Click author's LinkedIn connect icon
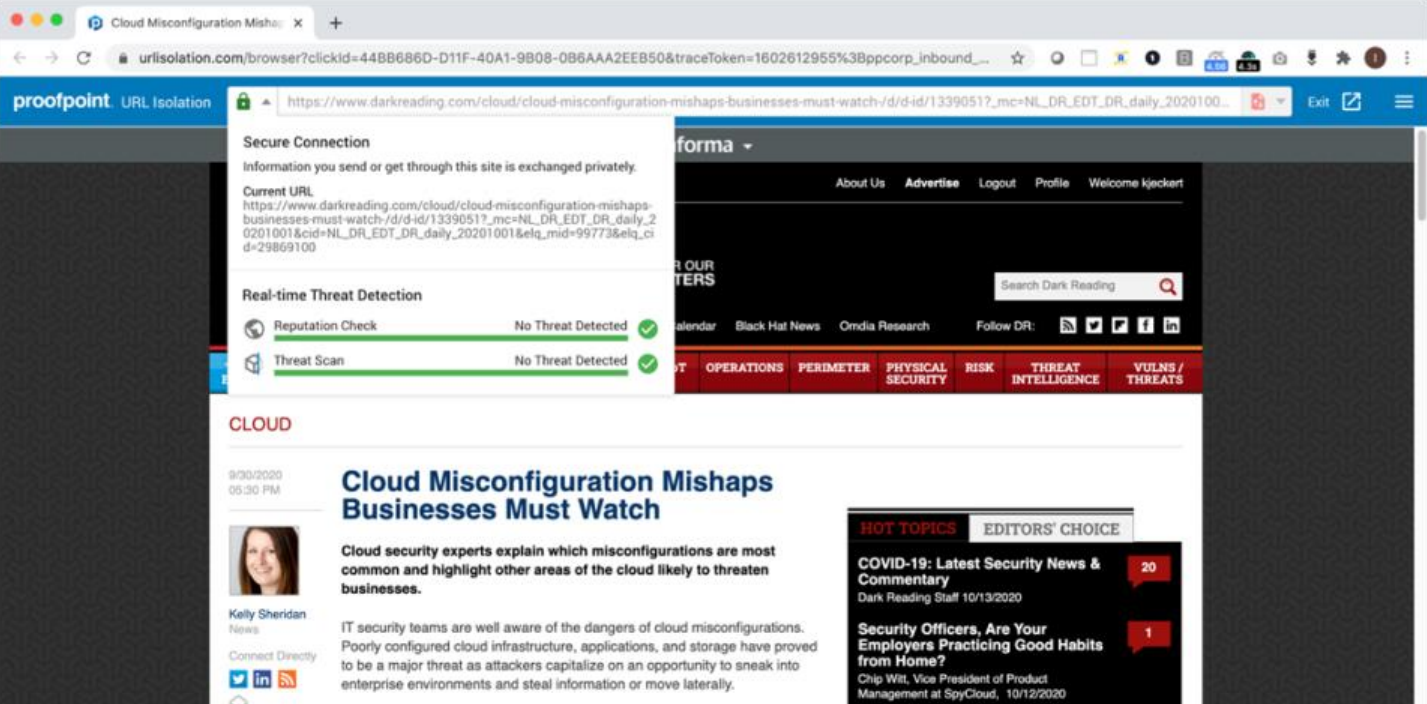Screen dimensions: 1427x704 (x=262, y=679)
